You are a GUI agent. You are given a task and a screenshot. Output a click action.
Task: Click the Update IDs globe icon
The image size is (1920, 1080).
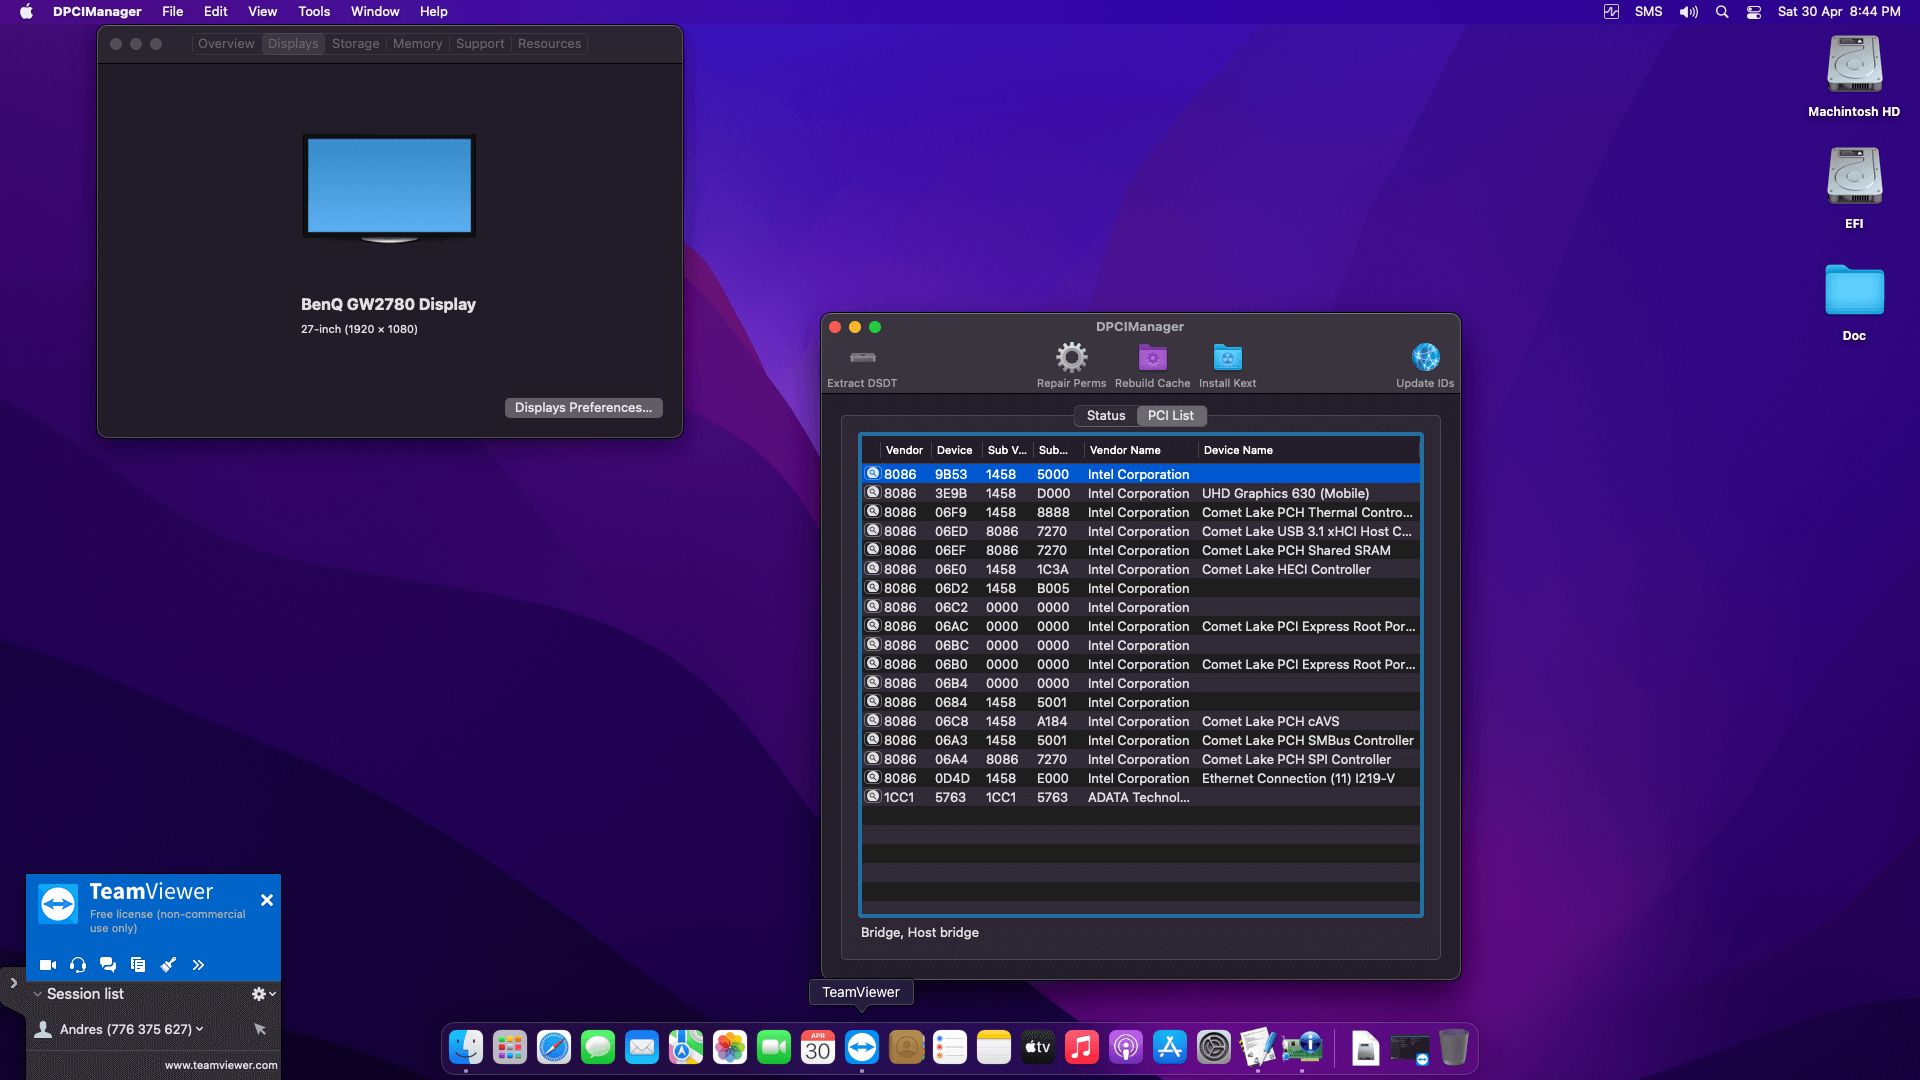[x=1425, y=357]
